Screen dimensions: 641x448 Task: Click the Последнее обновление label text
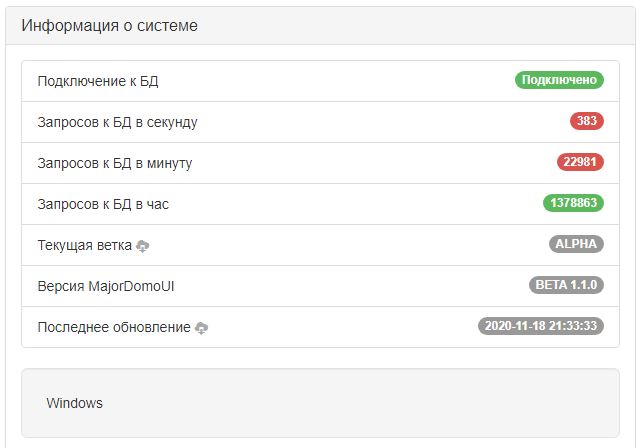tap(113, 327)
